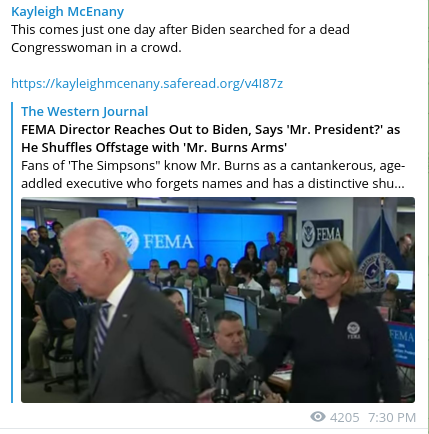Click the Simpsons article description text
This screenshot has height=434, width=429.
[213, 174]
